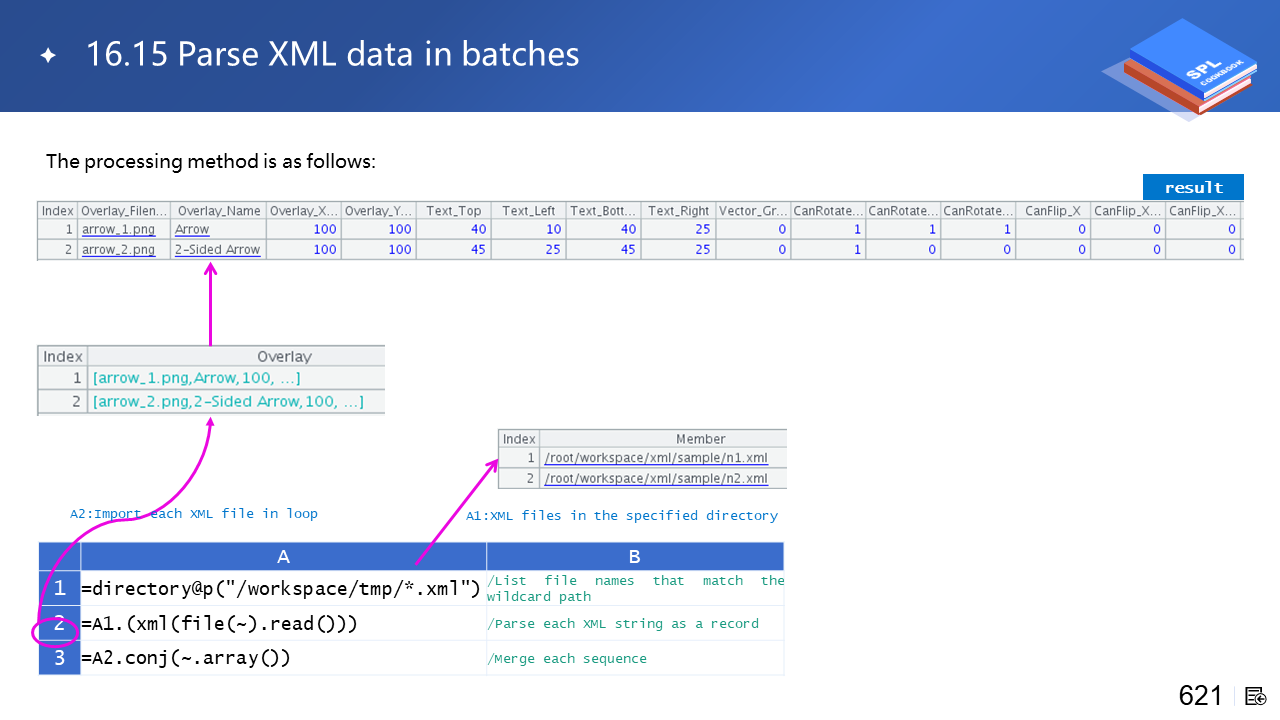Click the Text_Top column header
Image resolution: width=1280 pixels, height=720 pixels.
point(453,211)
